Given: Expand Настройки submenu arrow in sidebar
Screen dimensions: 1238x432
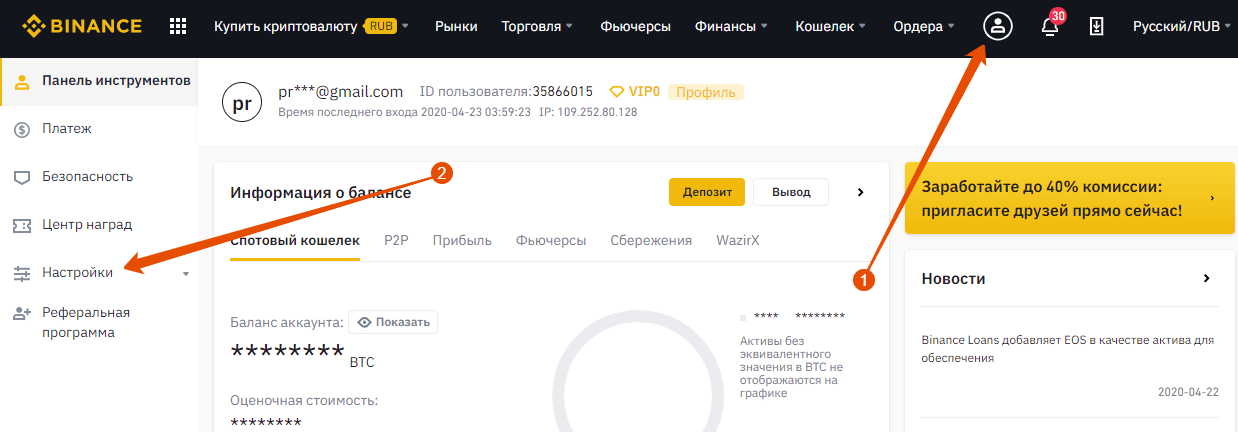Looking at the screenshot, I should 186,274.
